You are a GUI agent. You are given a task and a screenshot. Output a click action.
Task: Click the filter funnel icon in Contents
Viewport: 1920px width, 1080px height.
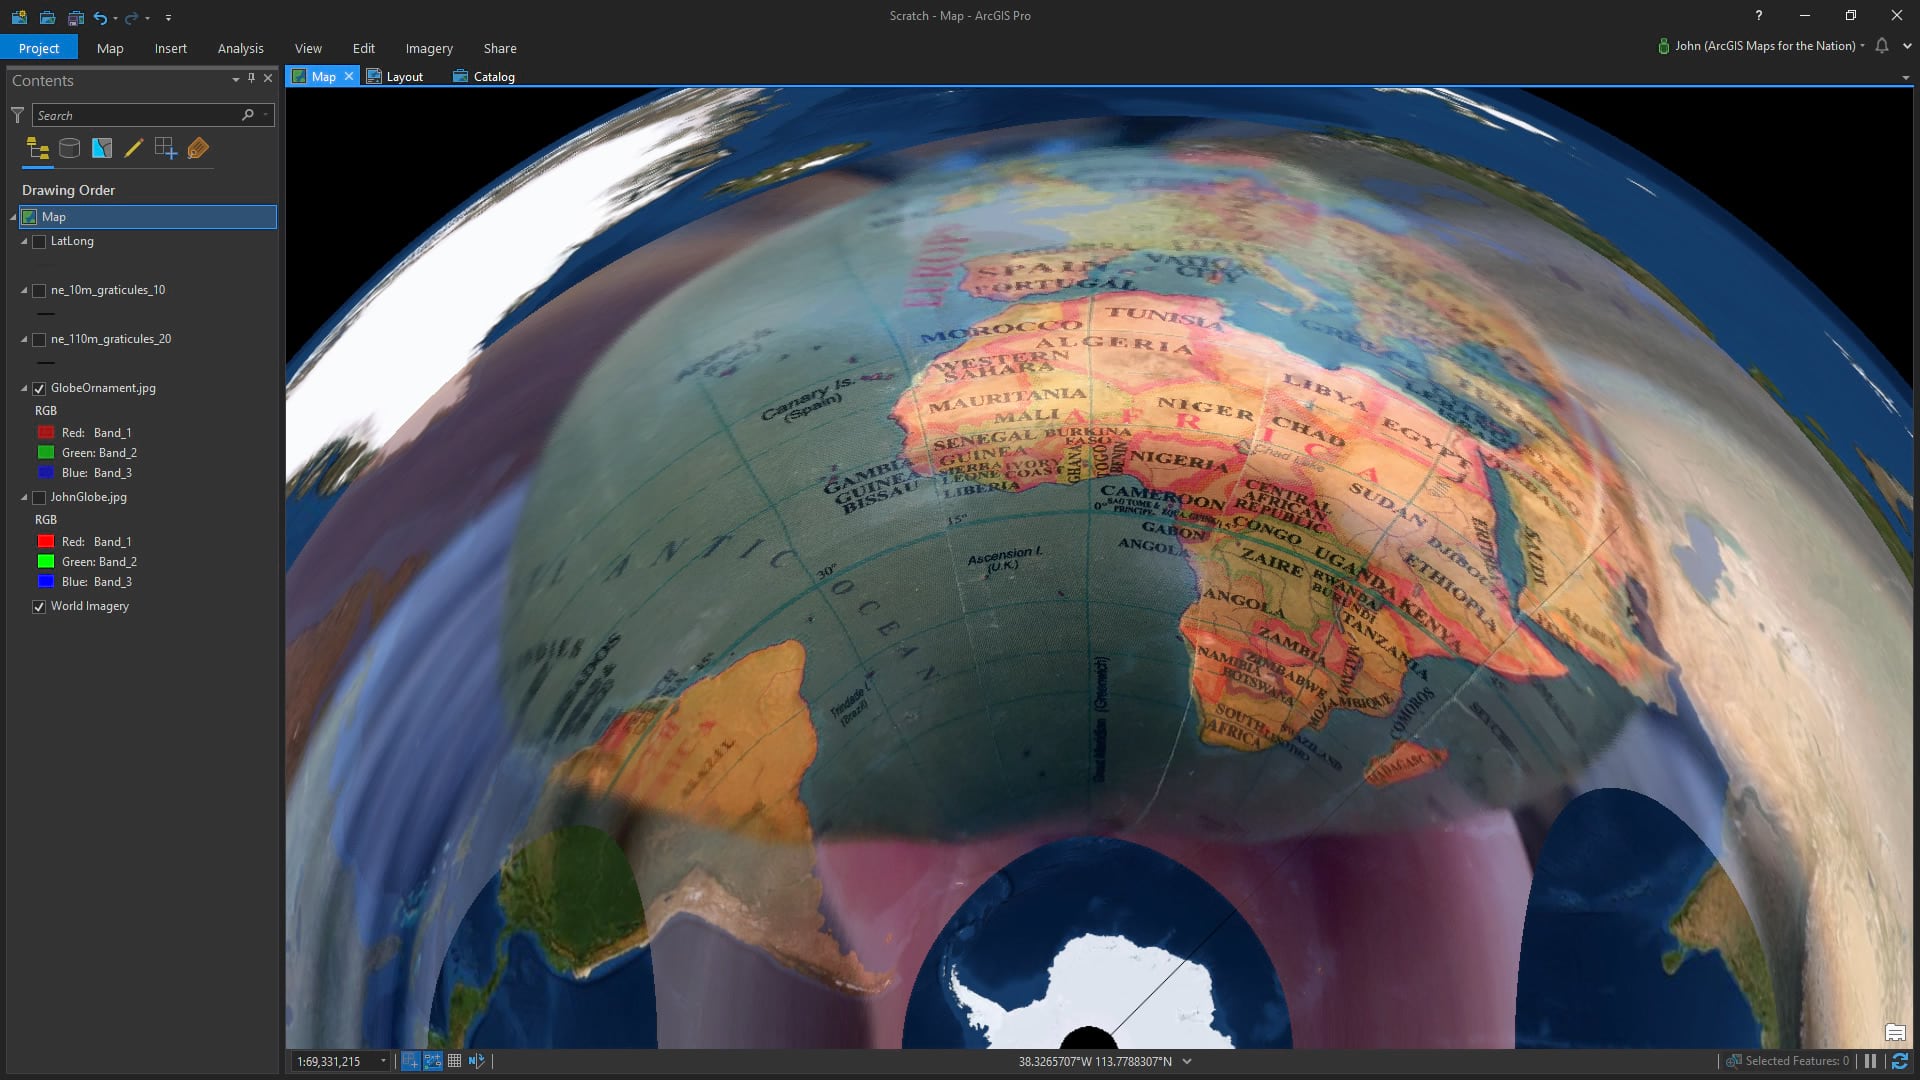17,115
